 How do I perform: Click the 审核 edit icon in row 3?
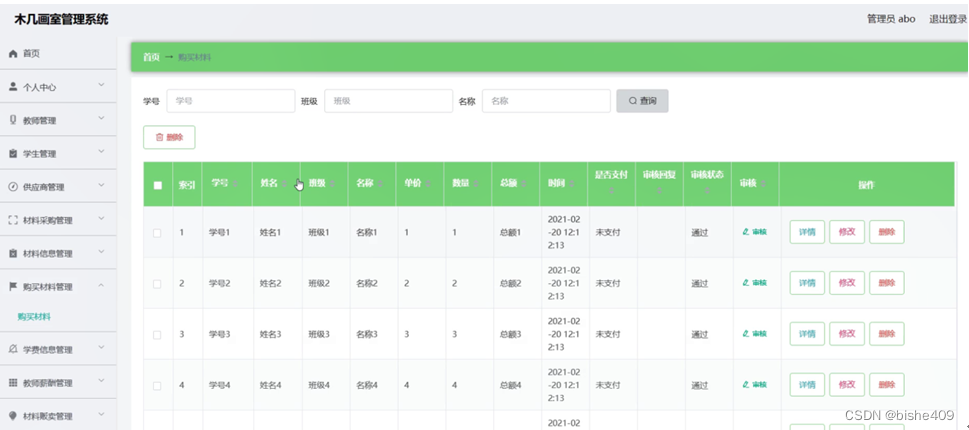[746, 334]
